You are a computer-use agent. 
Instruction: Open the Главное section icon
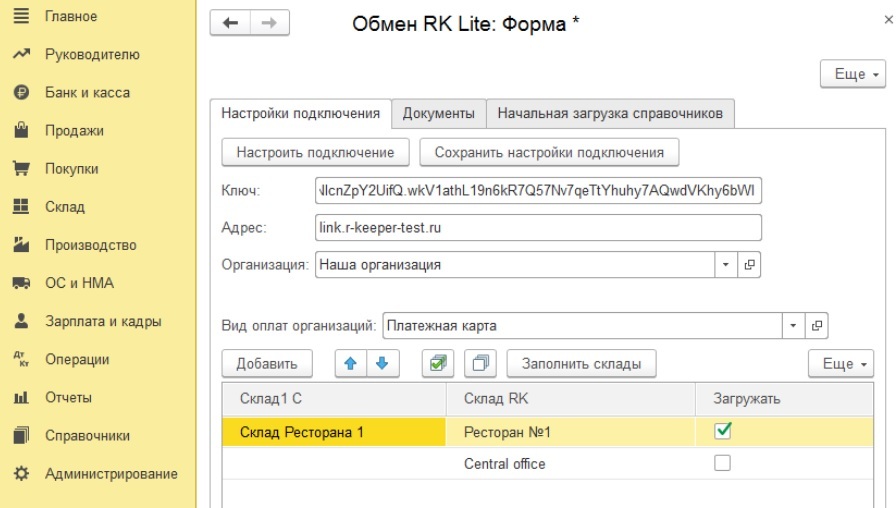[21, 16]
